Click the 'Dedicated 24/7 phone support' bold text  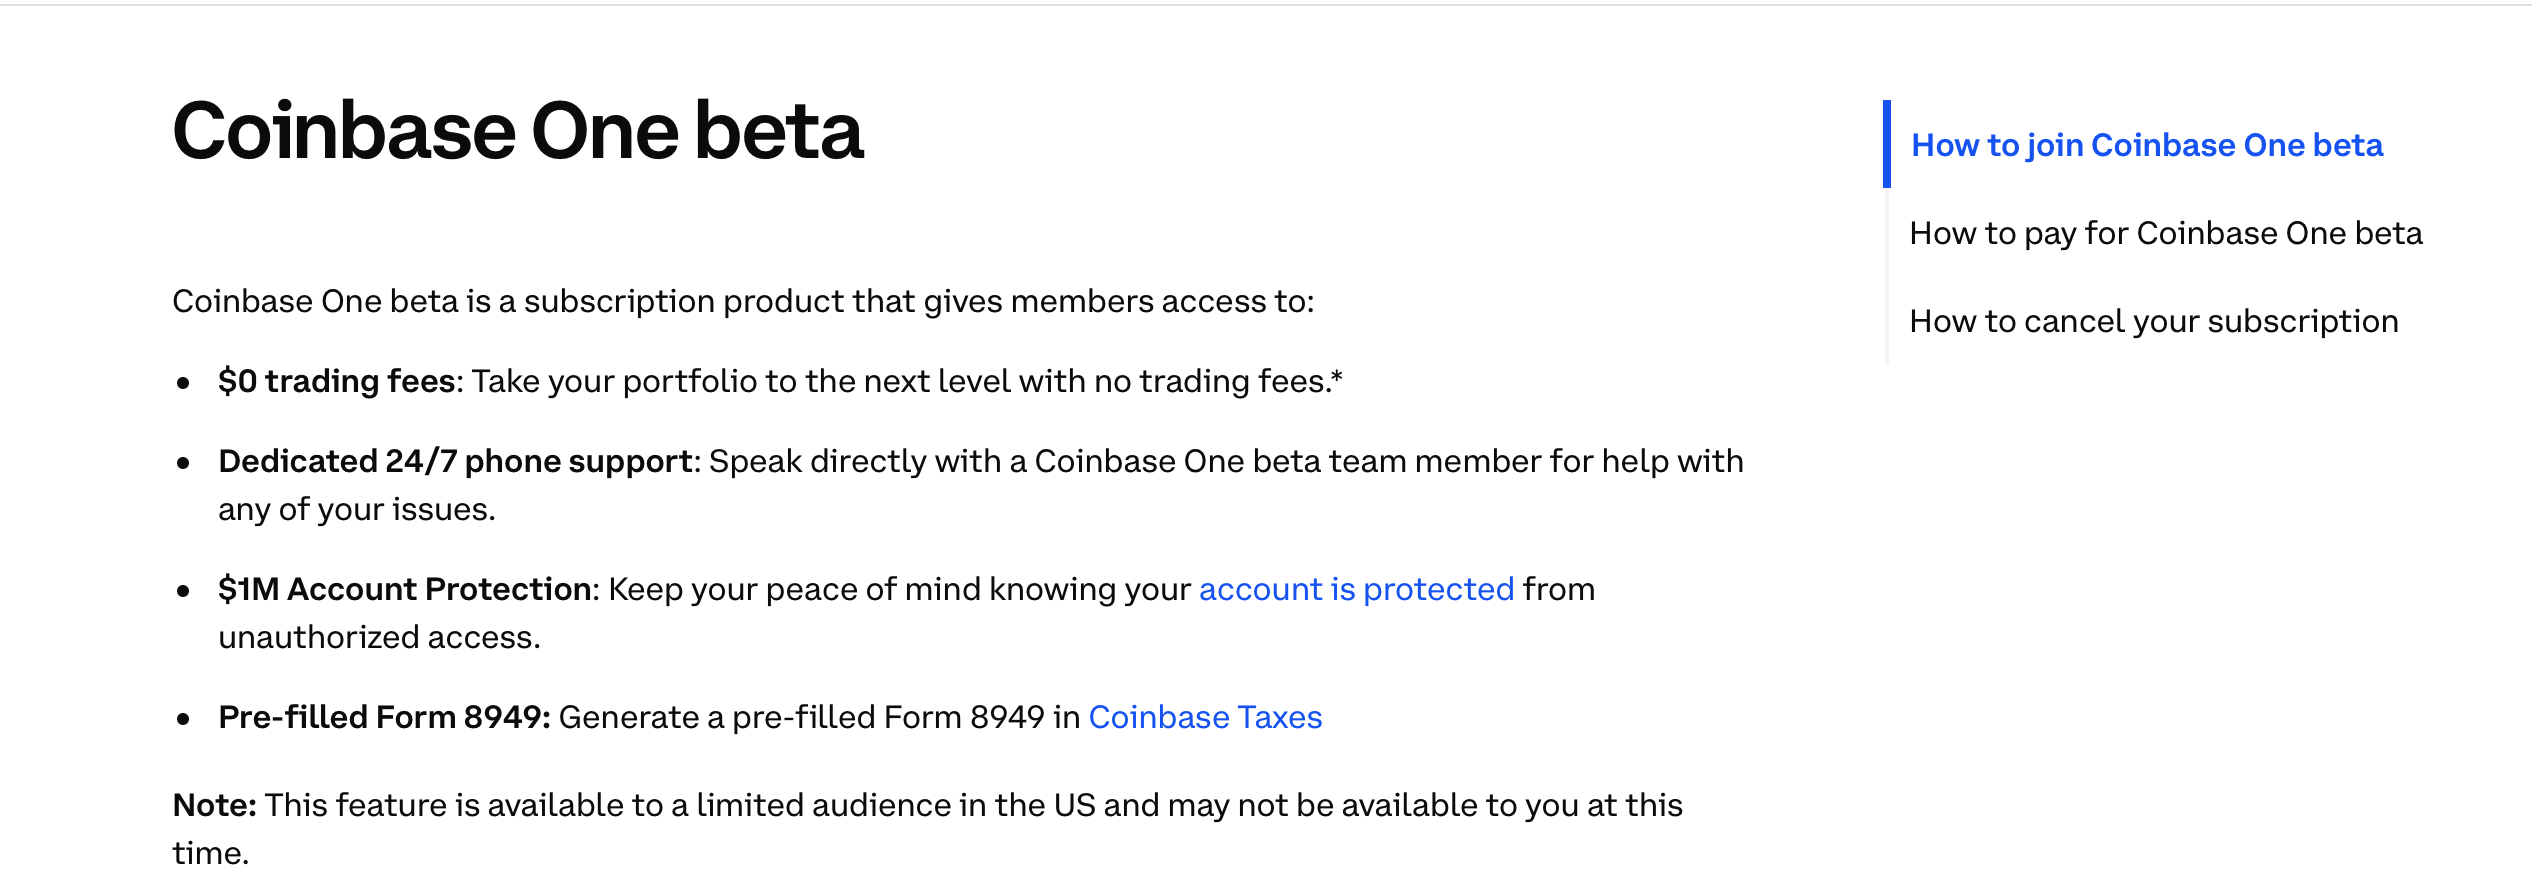[x=456, y=462]
